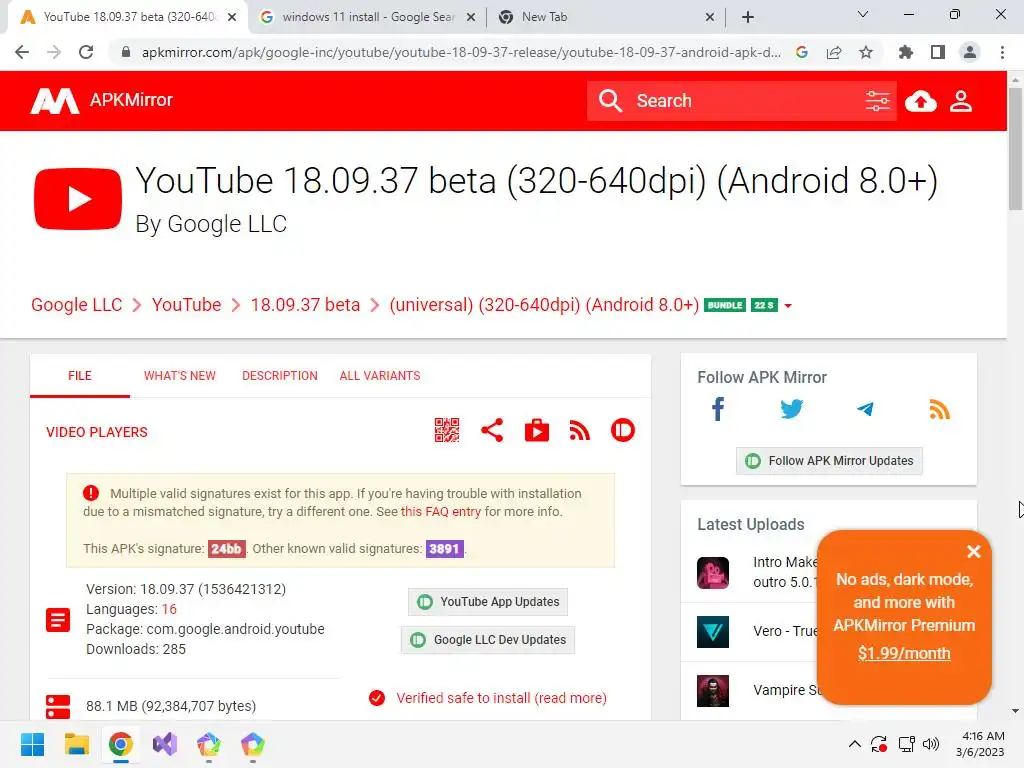Click the browser address bar URL
1024x768 pixels.
click(x=460, y=52)
